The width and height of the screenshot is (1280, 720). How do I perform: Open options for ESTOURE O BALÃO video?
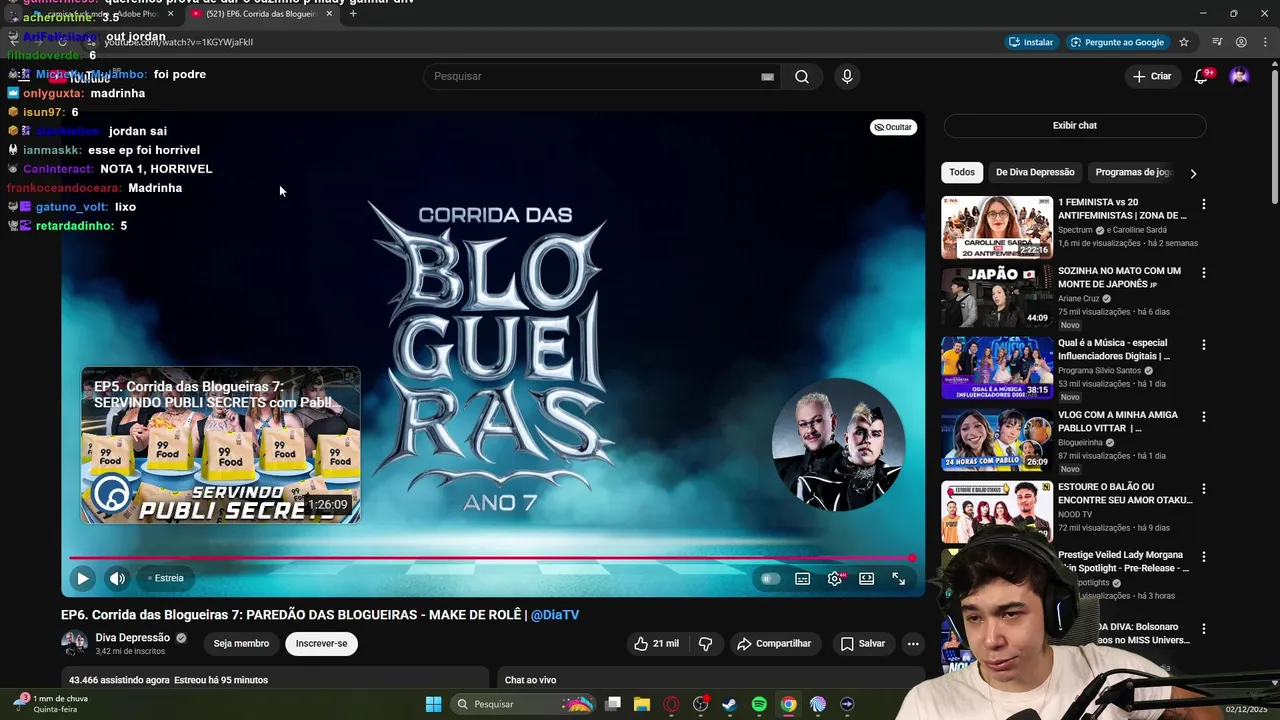[1203, 489]
